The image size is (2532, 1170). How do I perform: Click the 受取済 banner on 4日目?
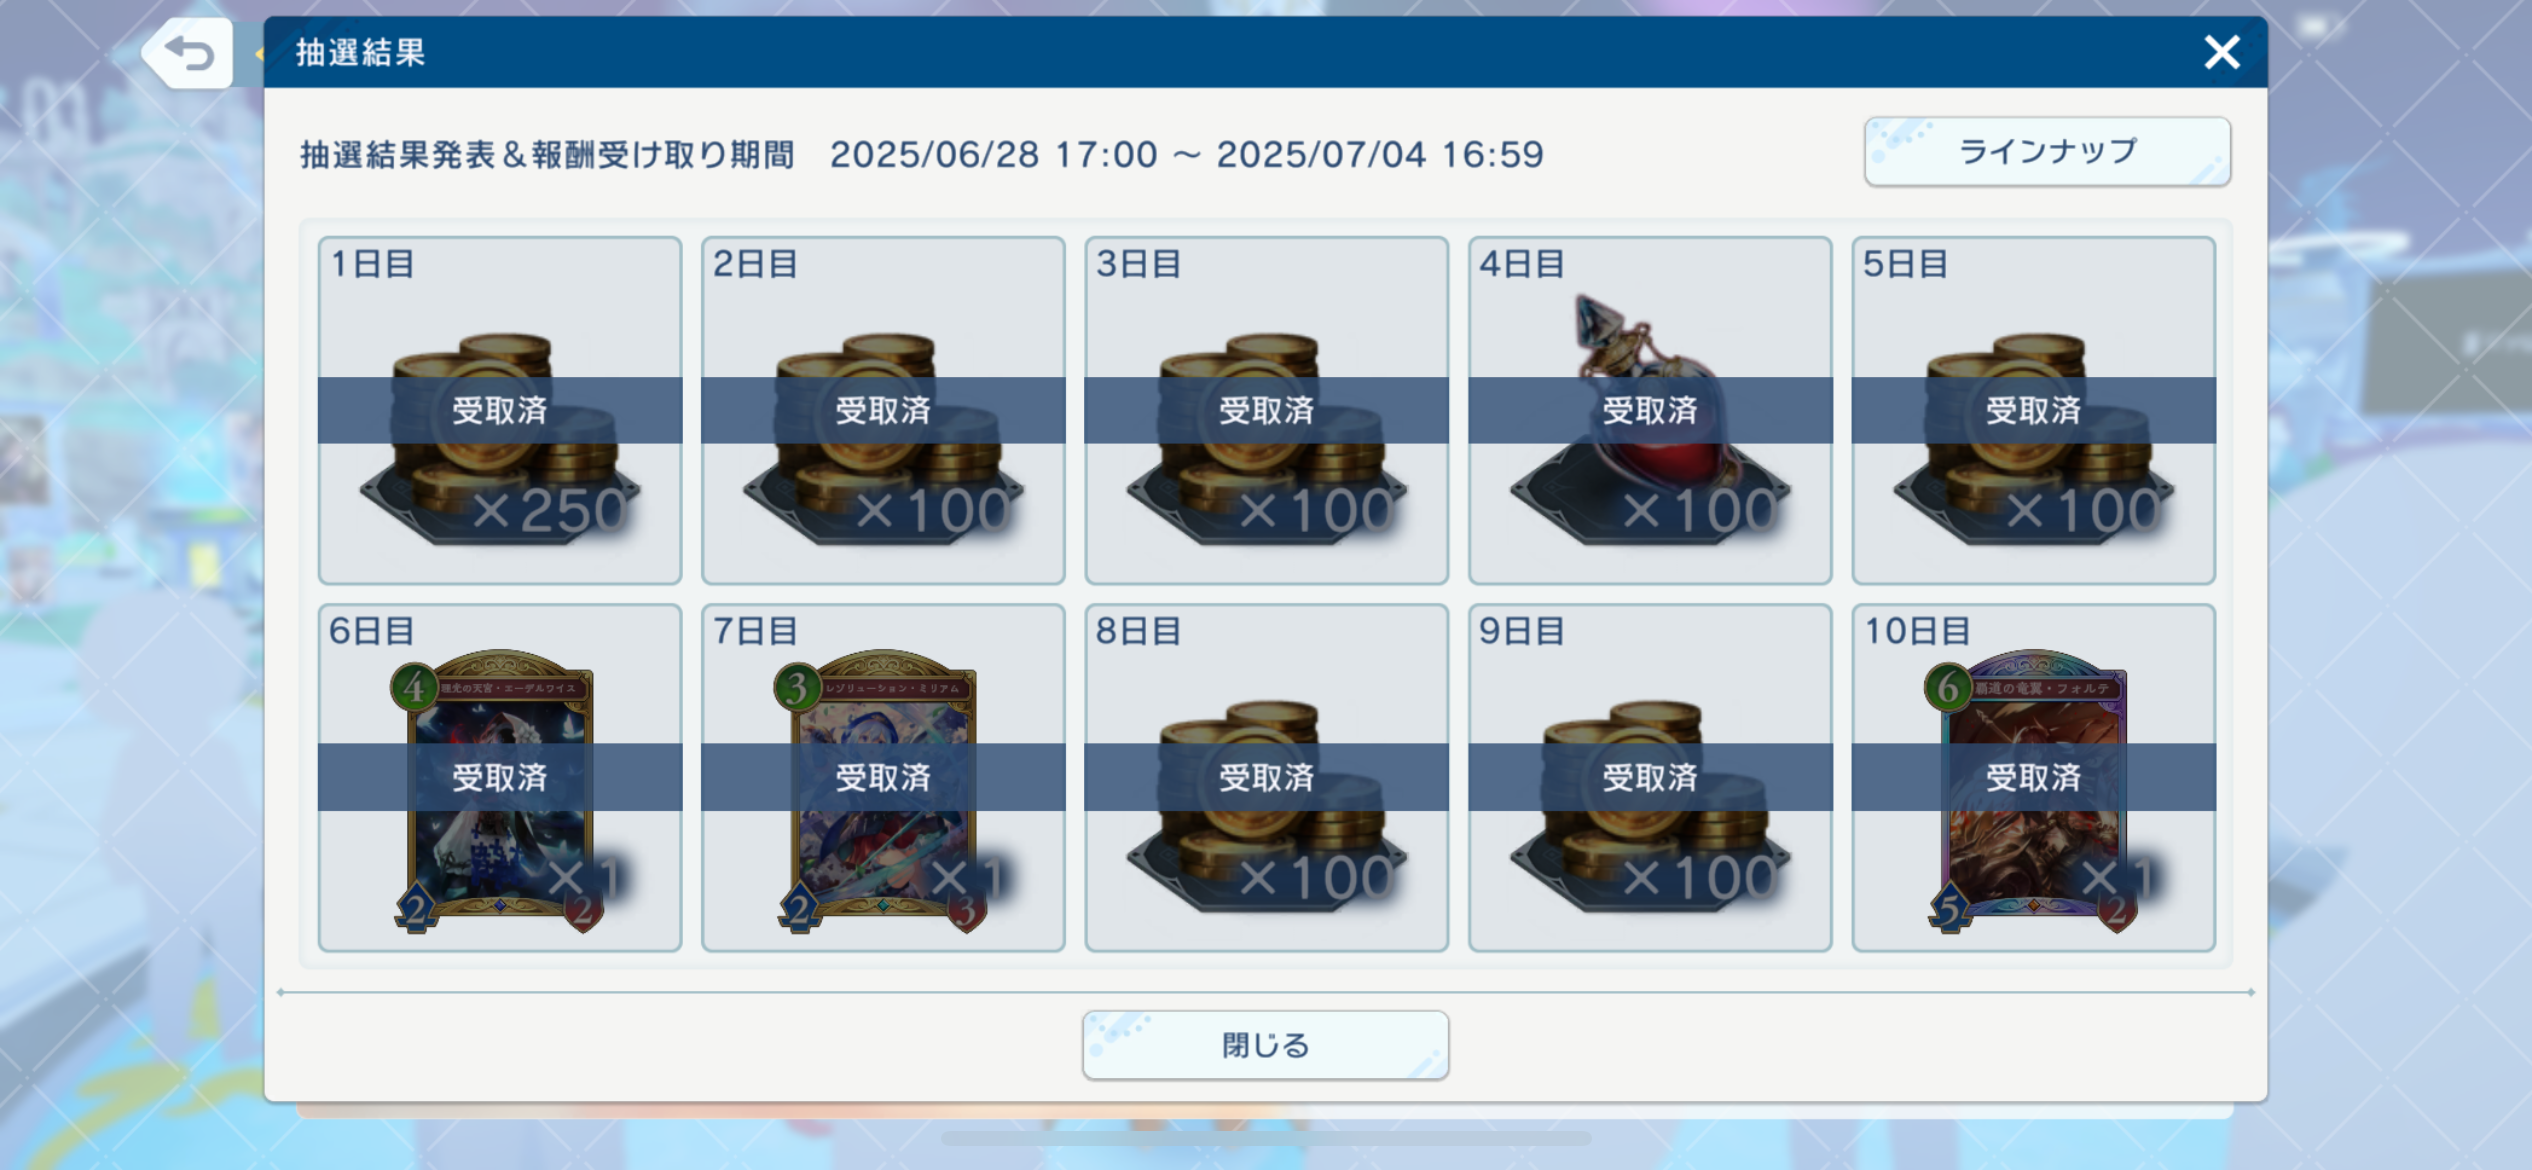(1650, 410)
